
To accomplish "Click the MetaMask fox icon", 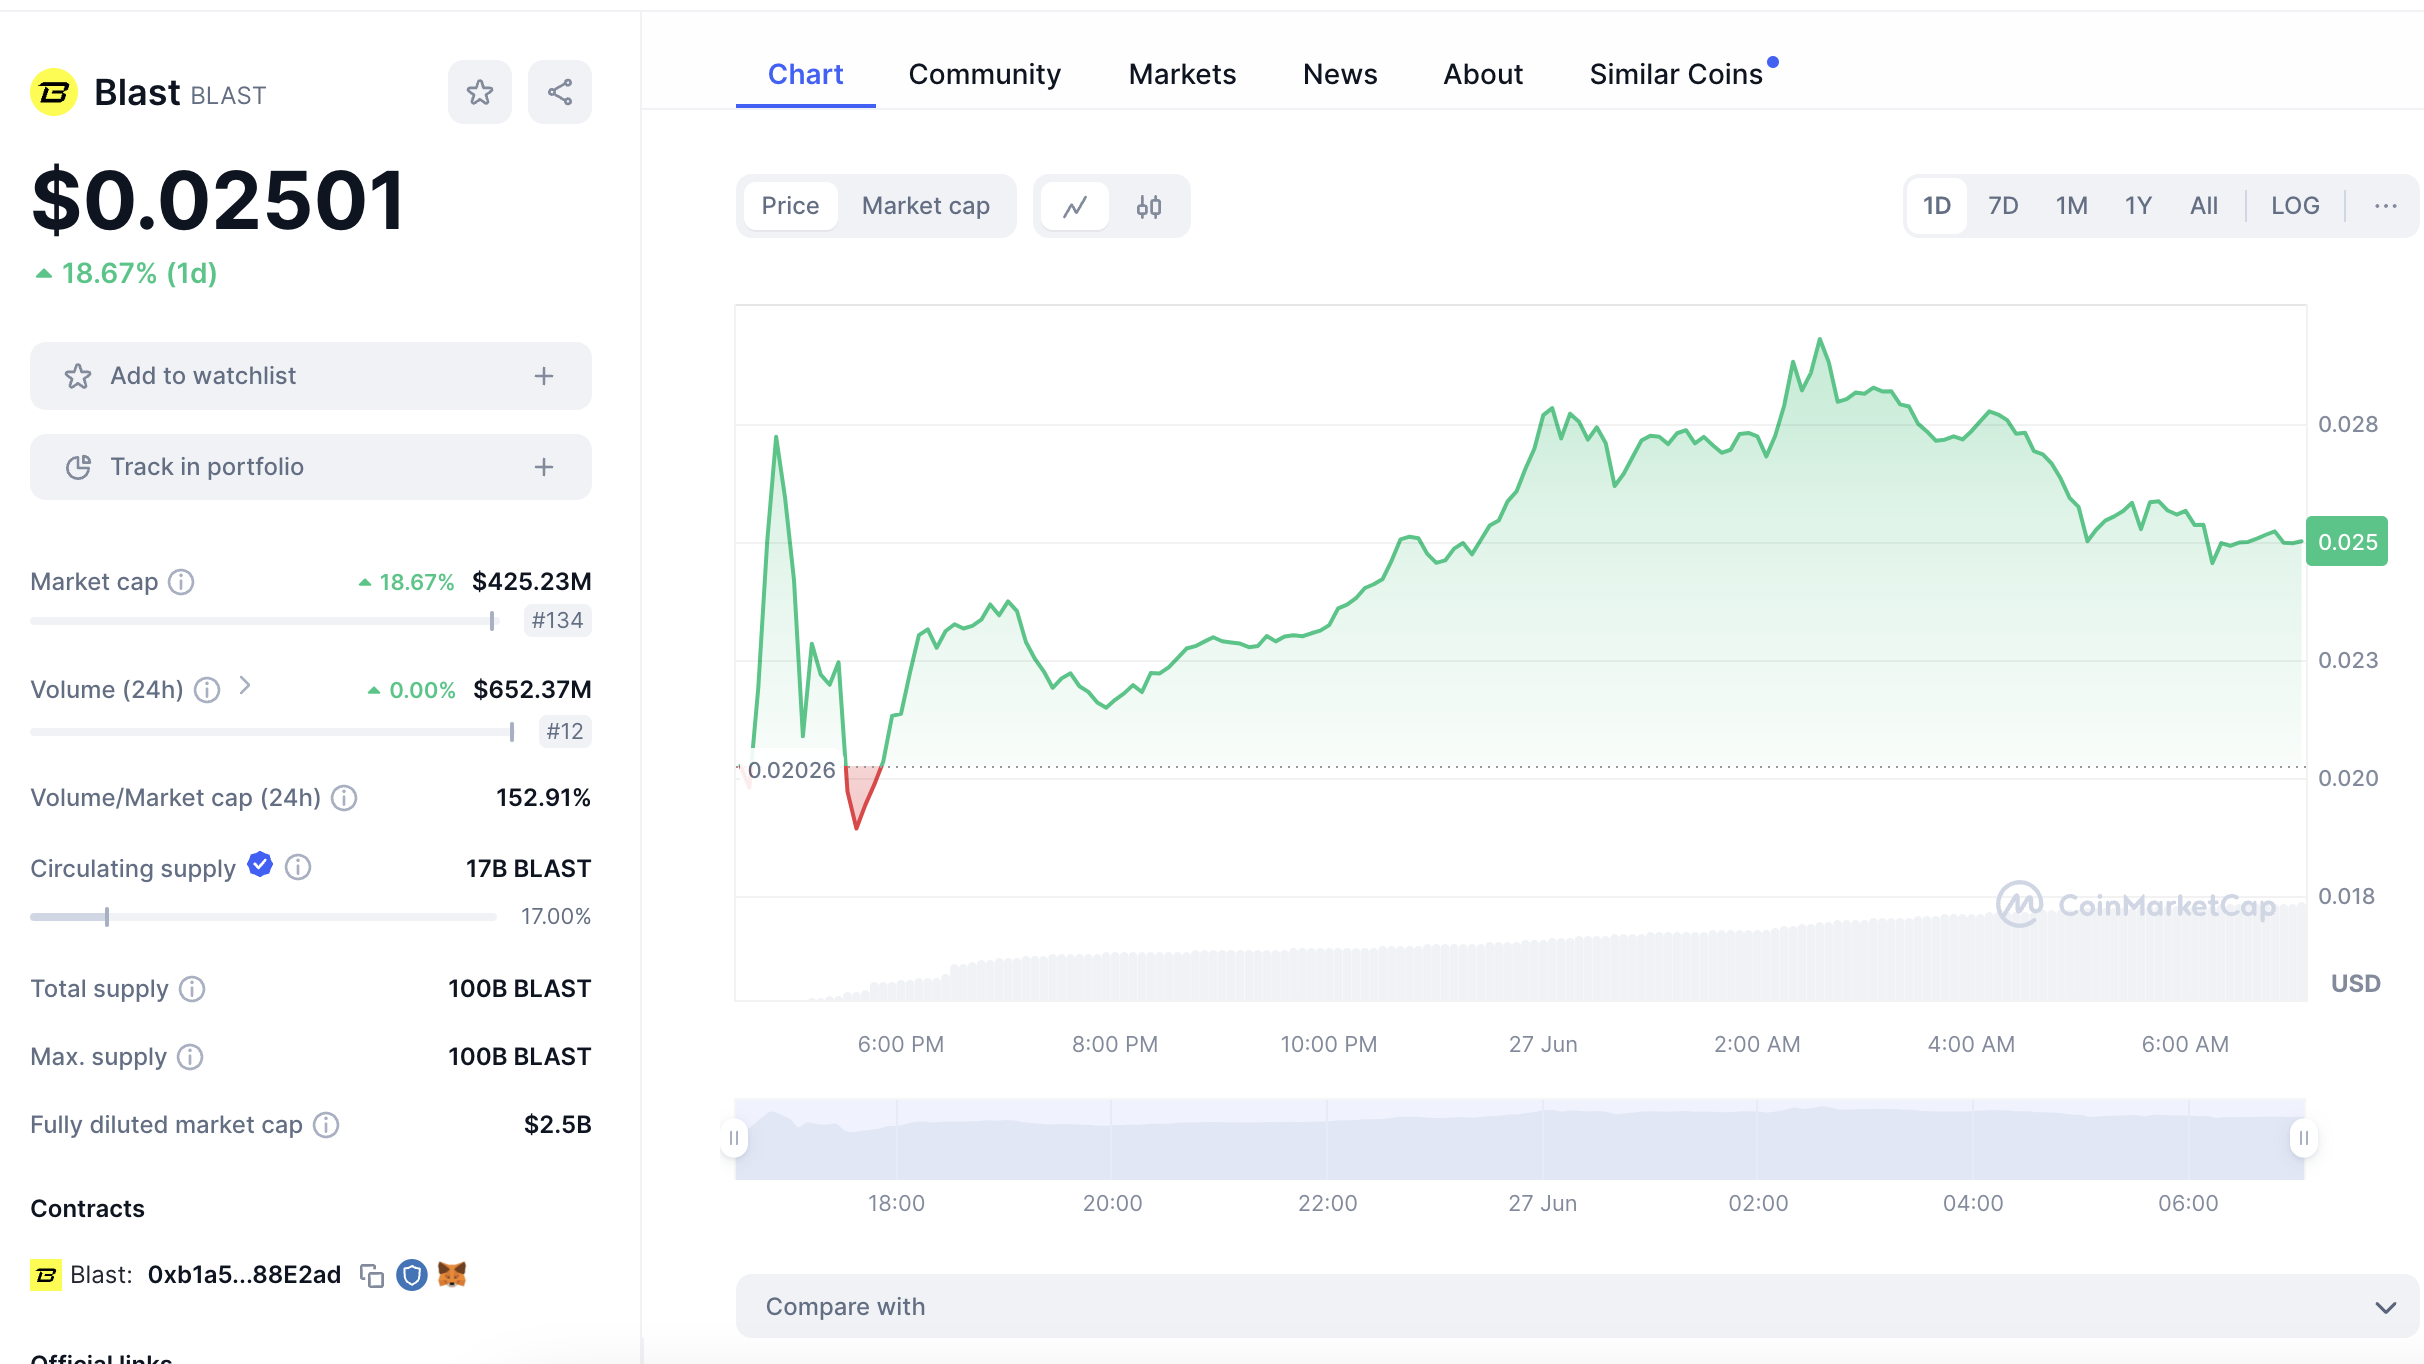I will 452,1275.
